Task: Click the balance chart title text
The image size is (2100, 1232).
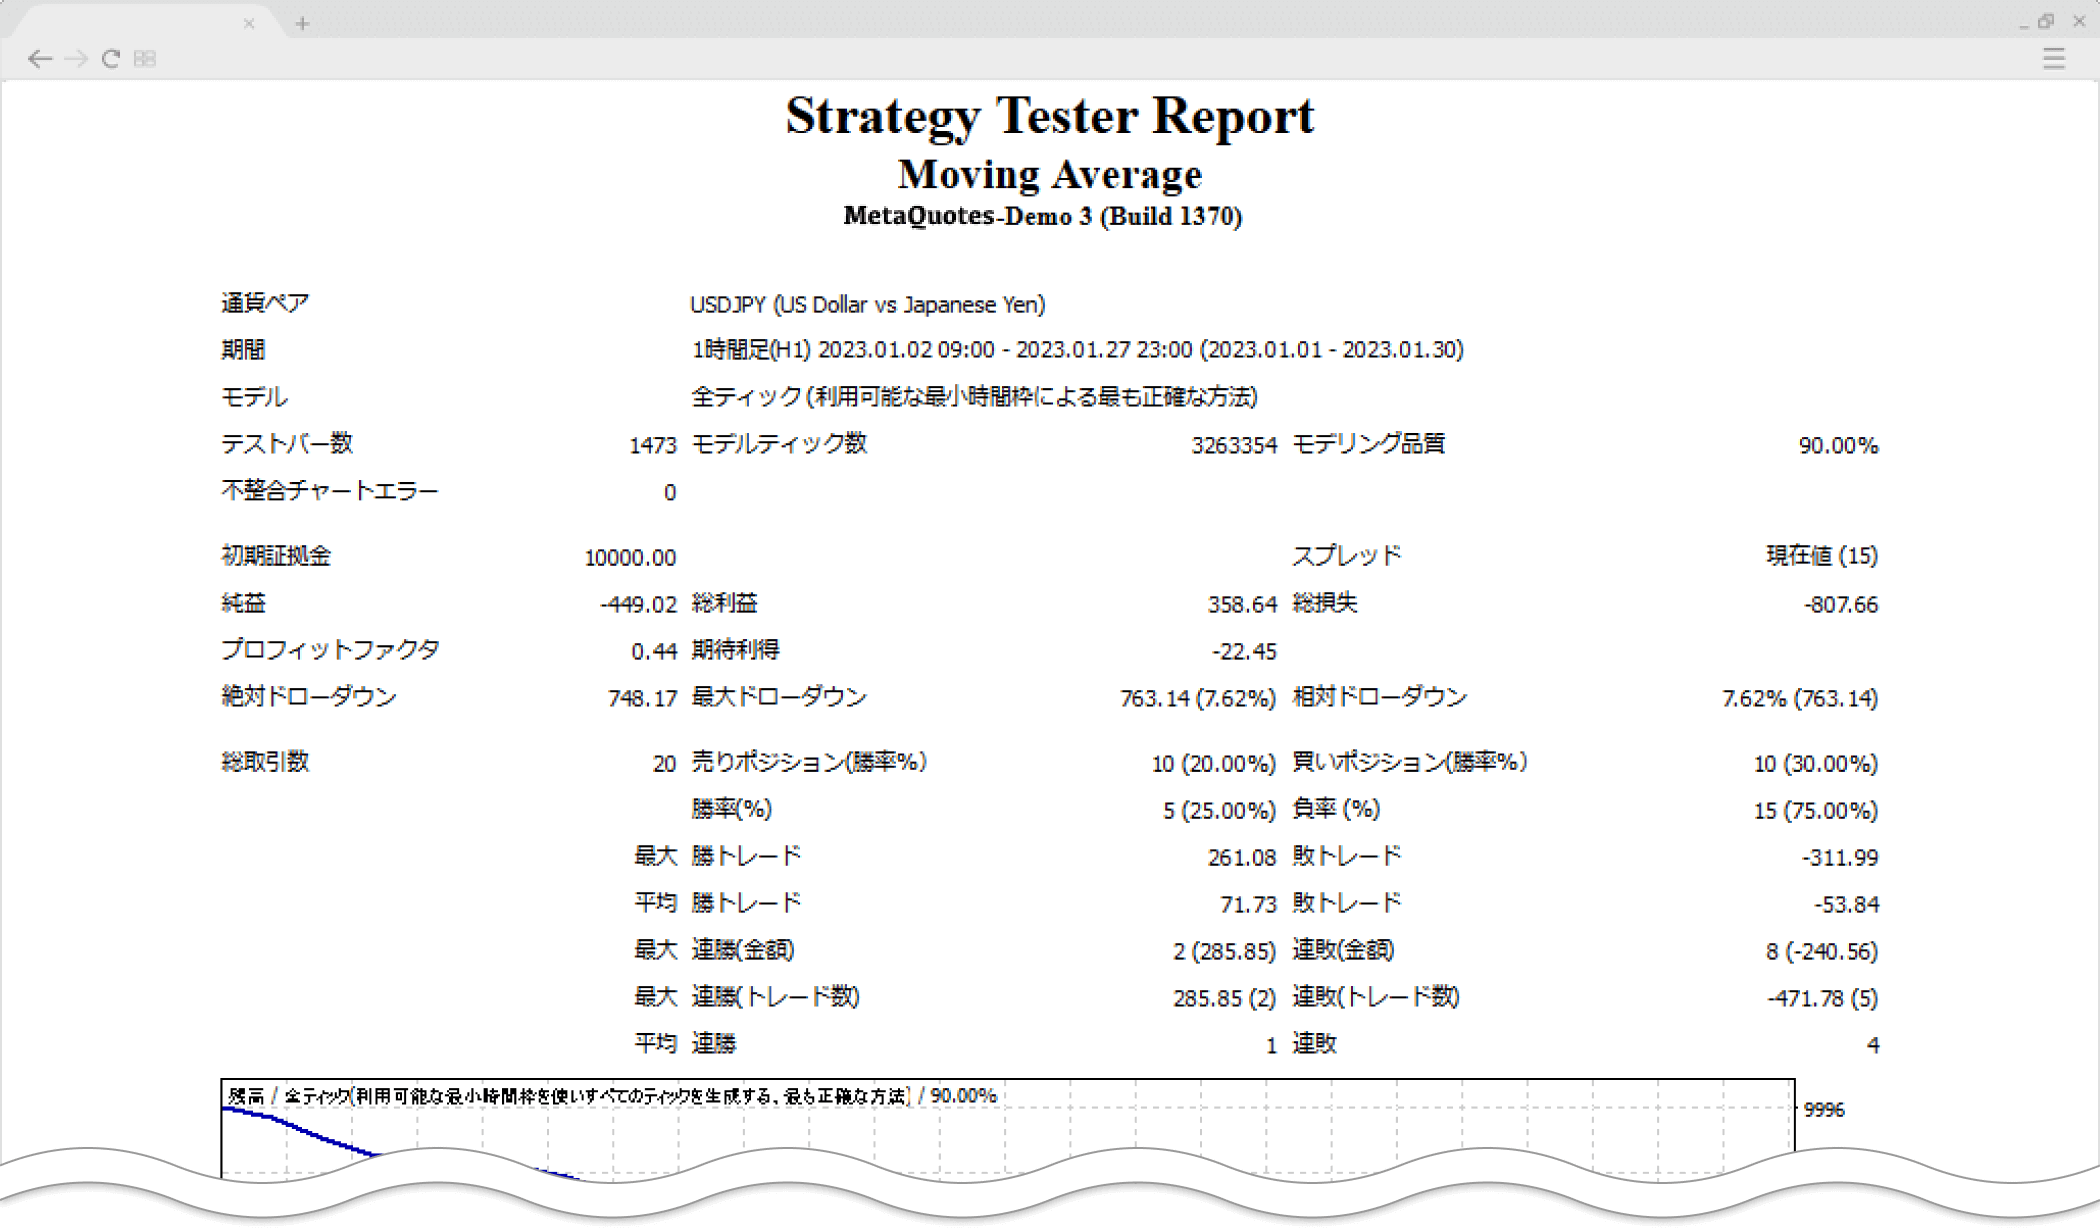Action: click(x=612, y=1096)
